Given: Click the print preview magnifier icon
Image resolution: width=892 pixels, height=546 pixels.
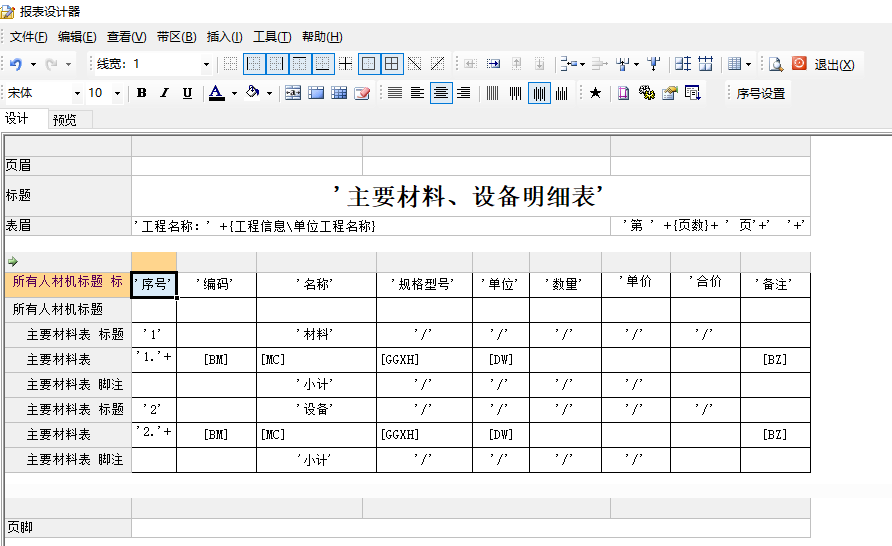Looking at the screenshot, I should click(x=776, y=64).
